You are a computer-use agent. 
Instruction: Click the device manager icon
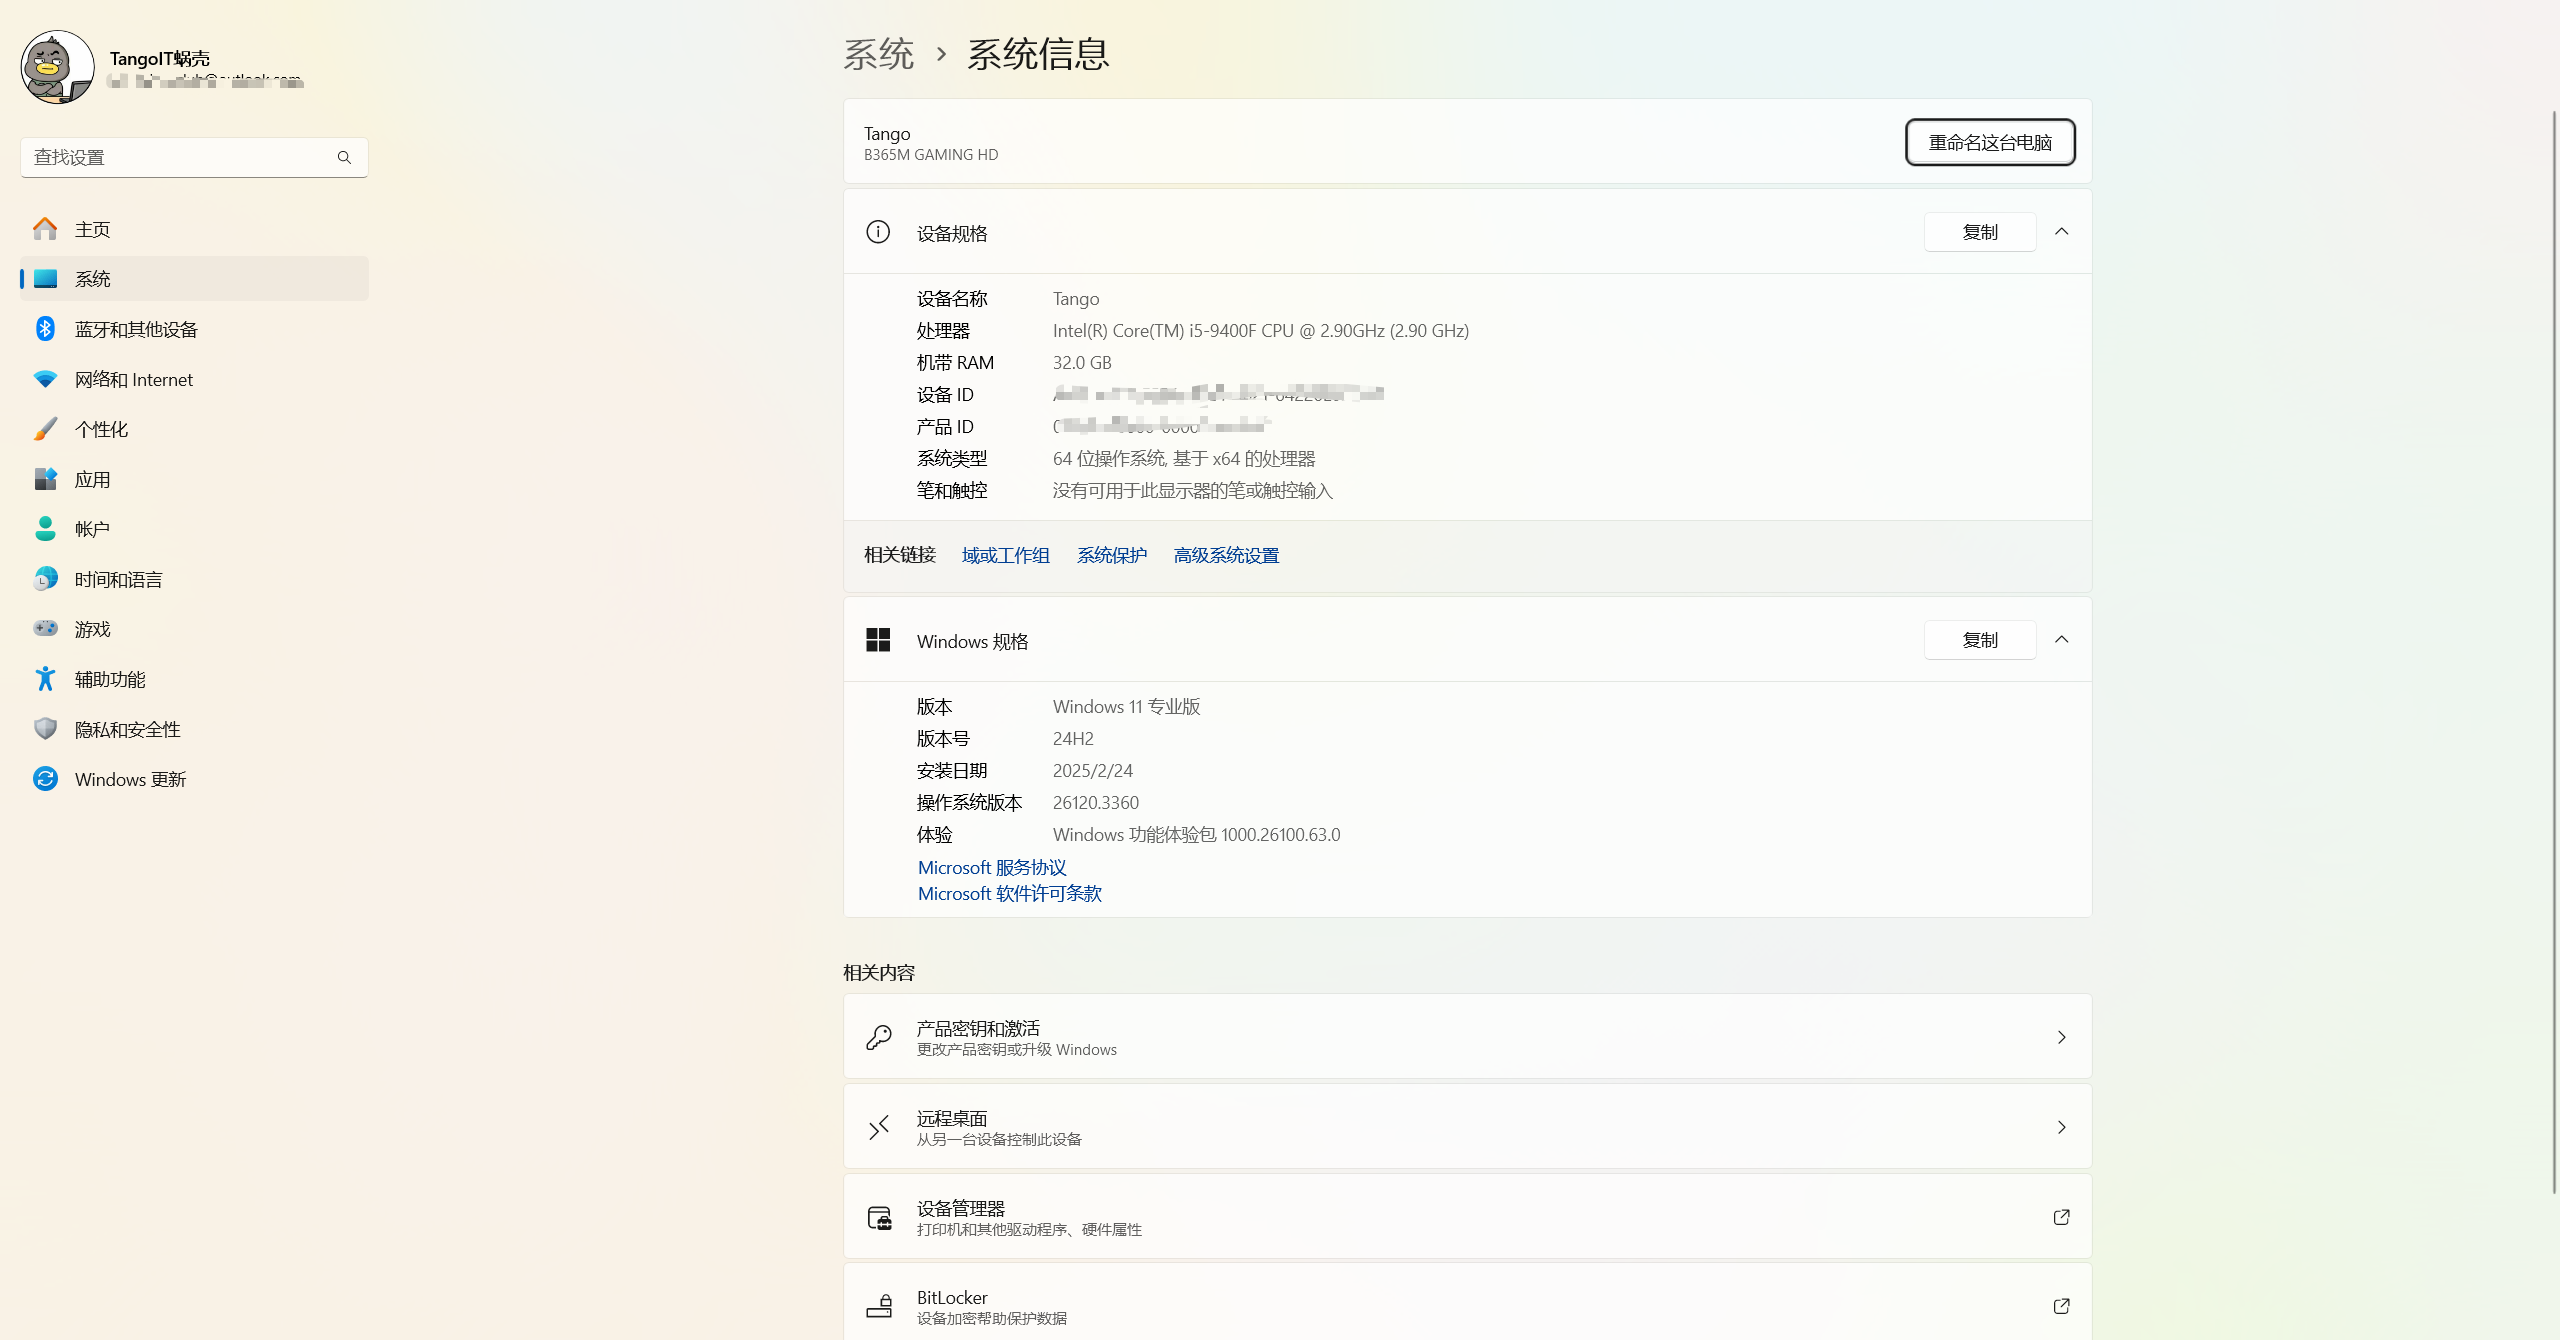pos(878,1217)
